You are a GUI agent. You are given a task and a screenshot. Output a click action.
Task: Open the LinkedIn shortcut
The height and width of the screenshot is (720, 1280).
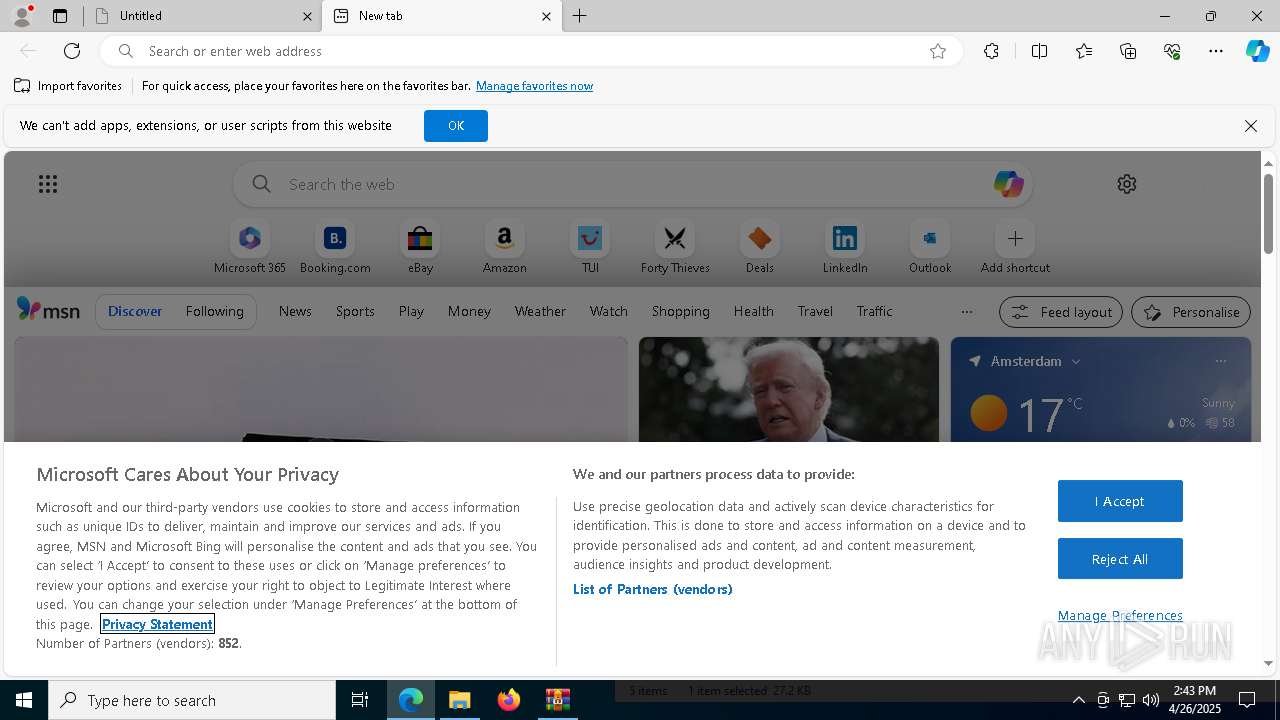pyautogui.click(x=845, y=247)
